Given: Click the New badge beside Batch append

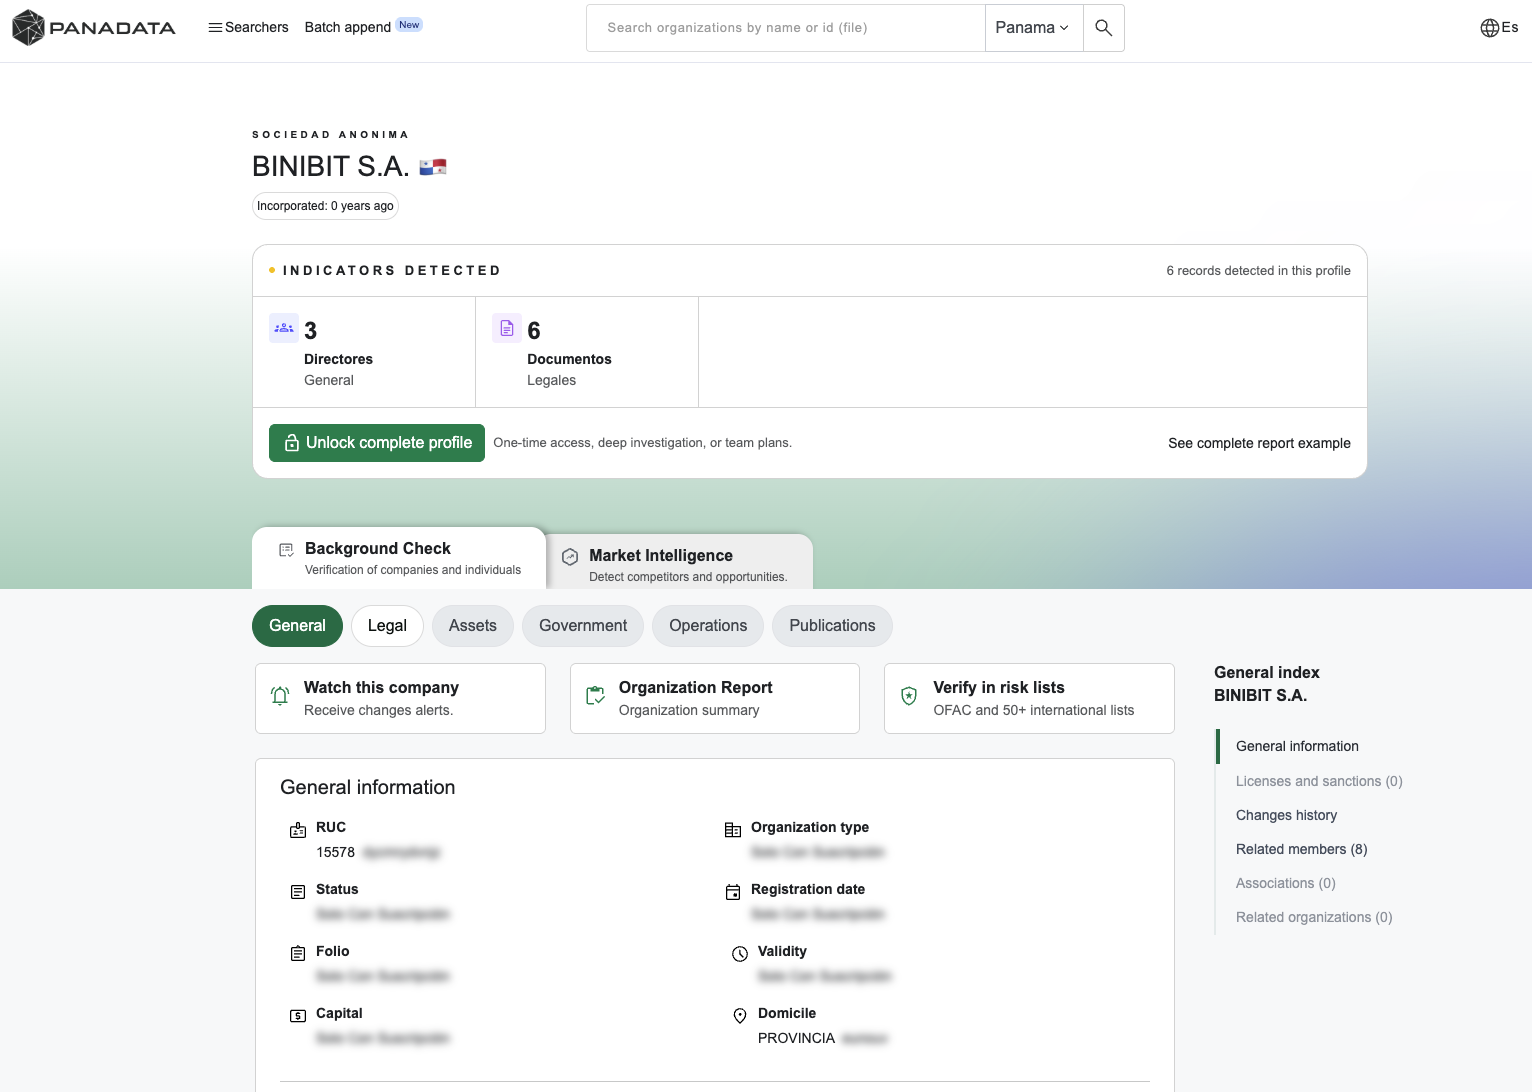Looking at the screenshot, I should click(409, 24).
